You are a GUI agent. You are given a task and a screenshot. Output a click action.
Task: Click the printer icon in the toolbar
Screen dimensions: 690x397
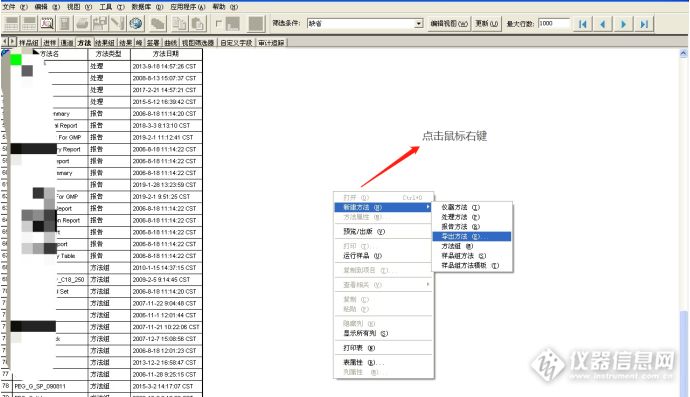pos(82,23)
